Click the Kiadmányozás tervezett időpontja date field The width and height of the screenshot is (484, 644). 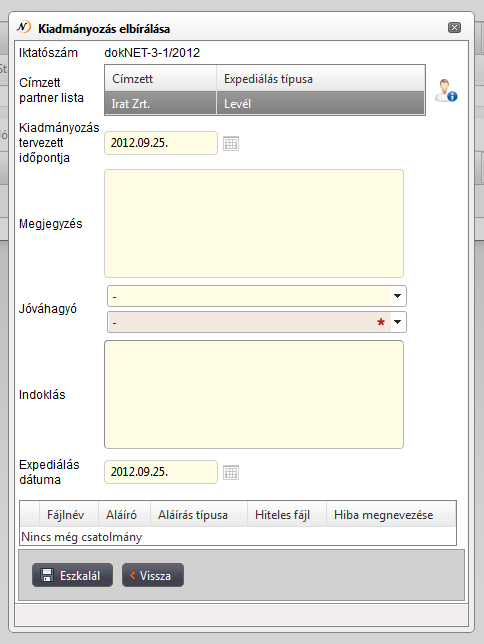click(x=161, y=143)
